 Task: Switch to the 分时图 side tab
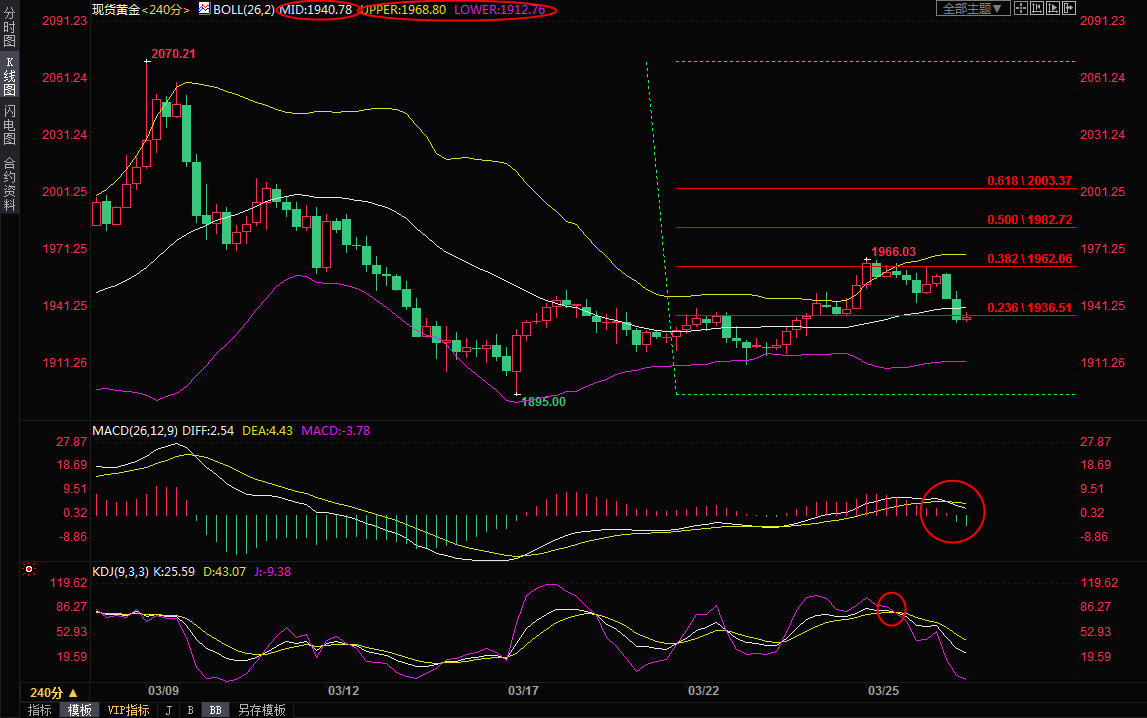(9, 28)
